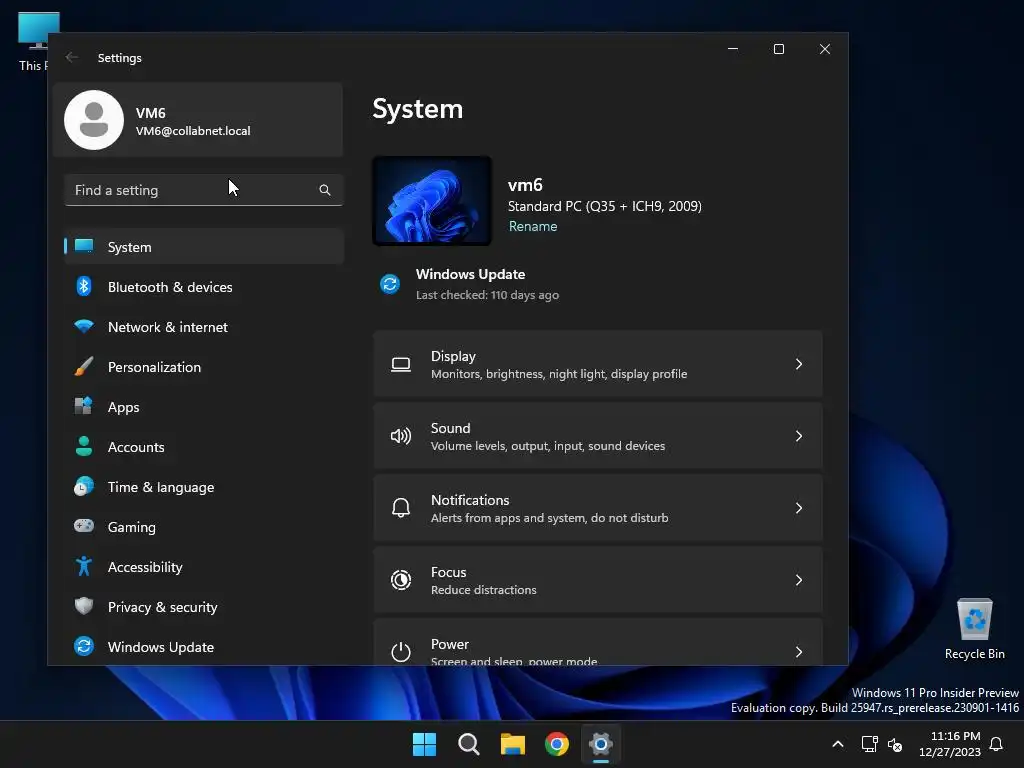Expand the Notifications settings chevron
The width and height of the screenshot is (1024, 768).
(x=799, y=508)
